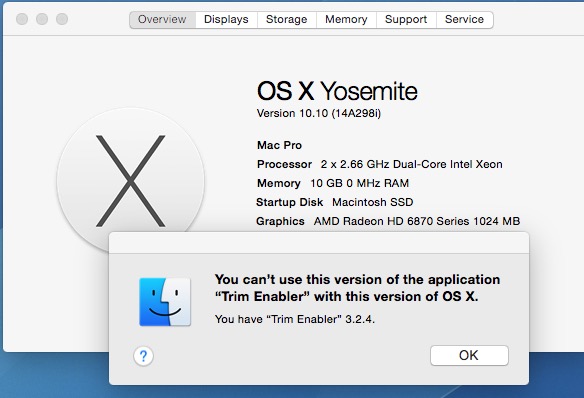
Task: Switch to the Service tab
Action: coord(464,19)
